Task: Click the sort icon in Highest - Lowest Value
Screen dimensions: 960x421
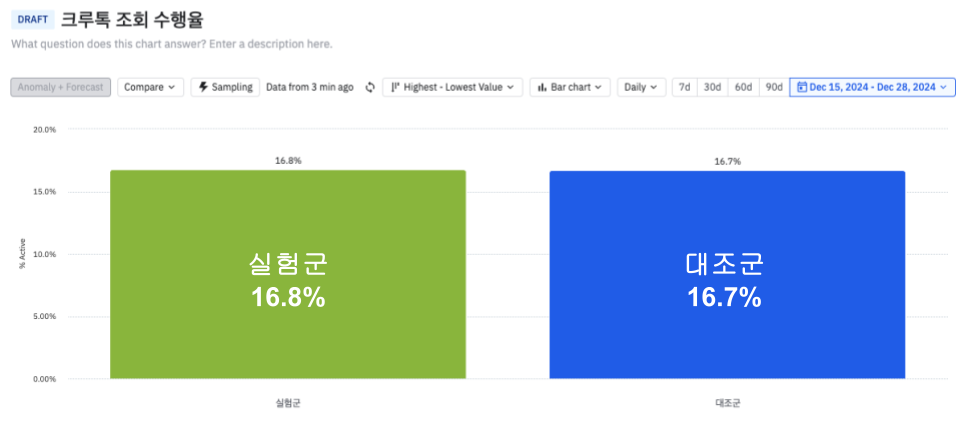Action: [x=394, y=87]
